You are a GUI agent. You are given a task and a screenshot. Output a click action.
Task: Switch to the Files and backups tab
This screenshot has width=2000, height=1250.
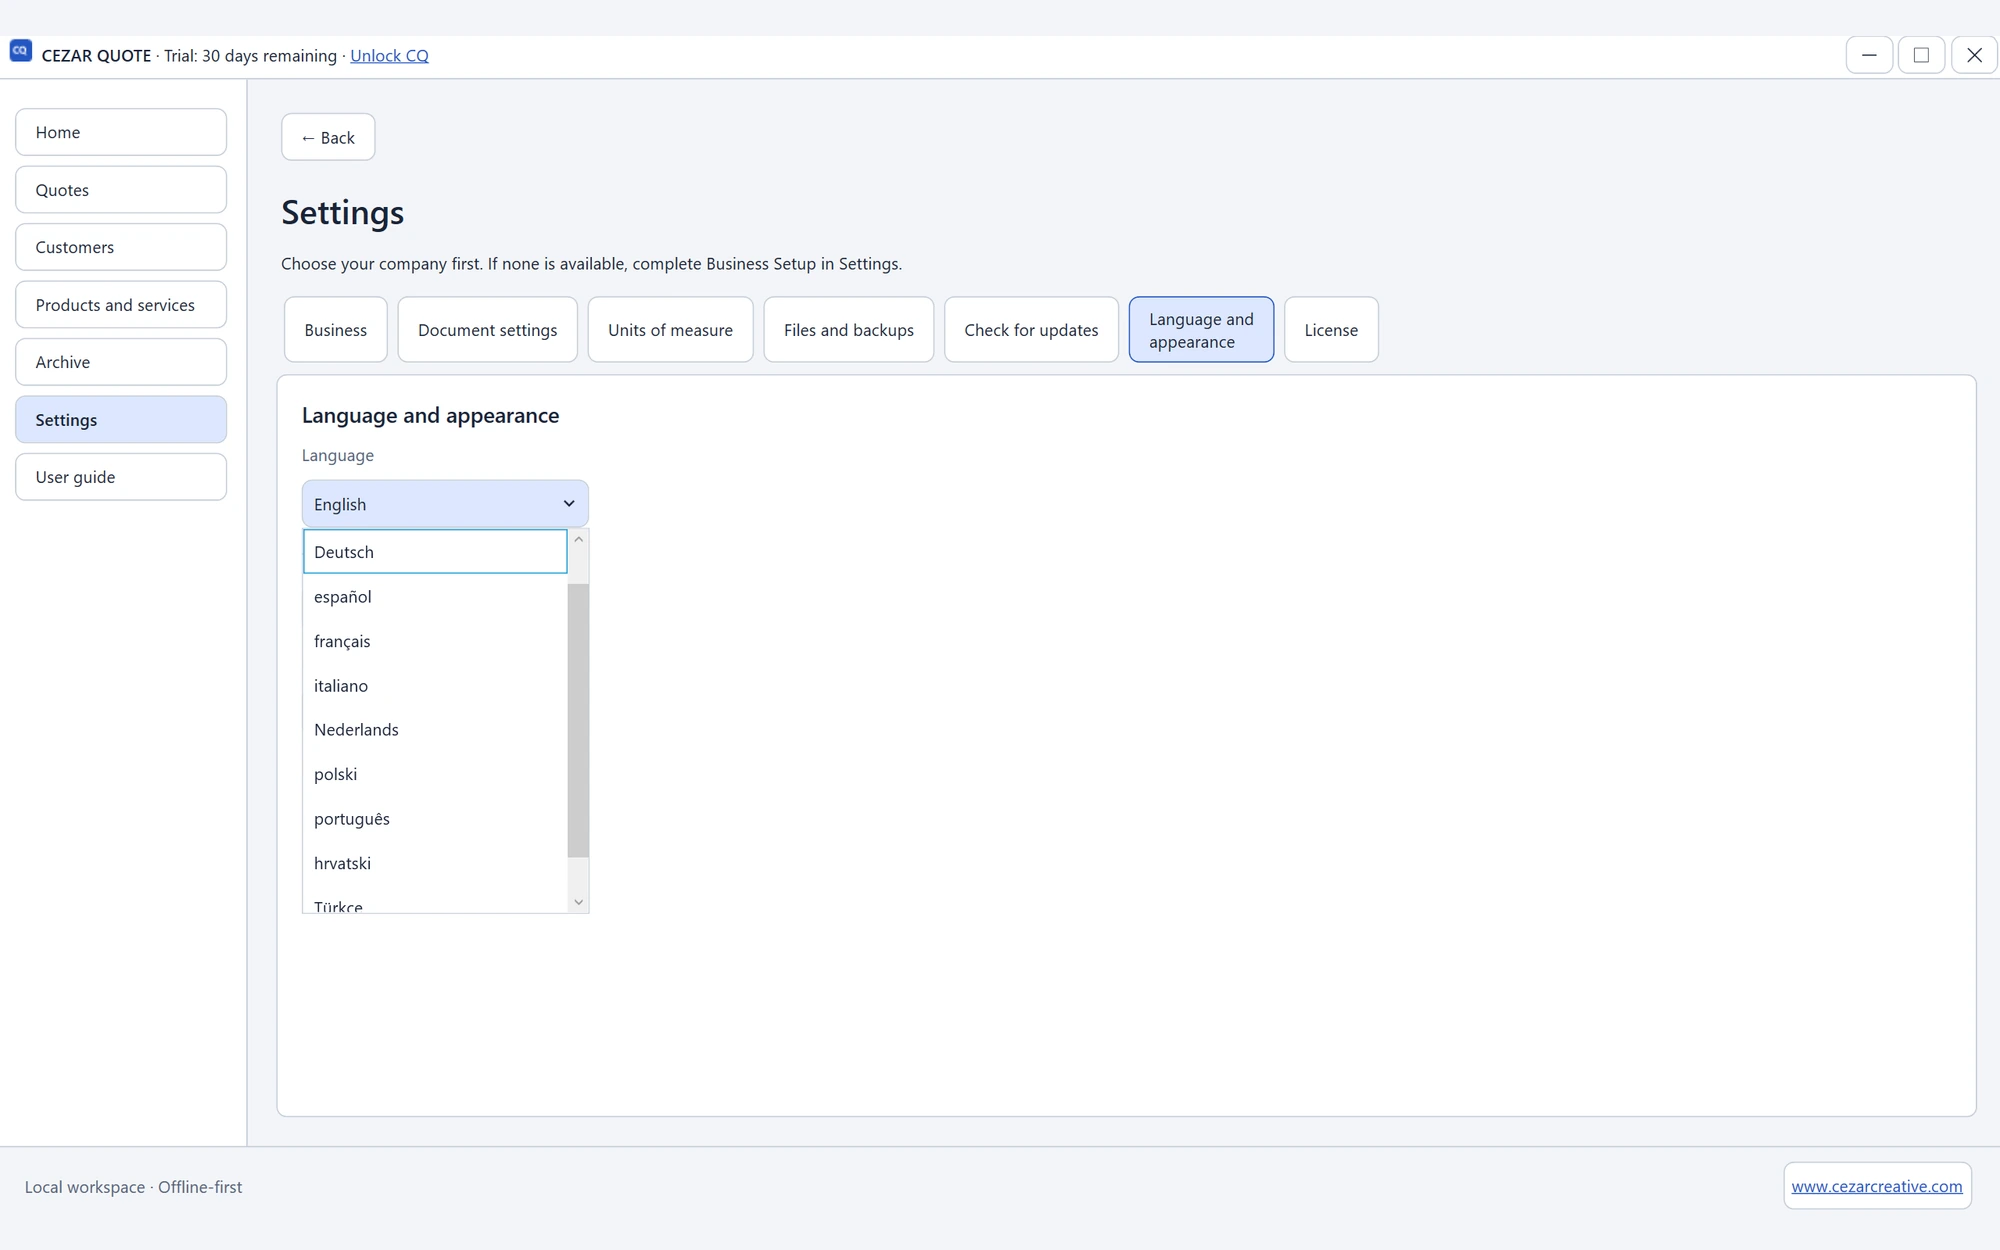(x=848, y=330)
